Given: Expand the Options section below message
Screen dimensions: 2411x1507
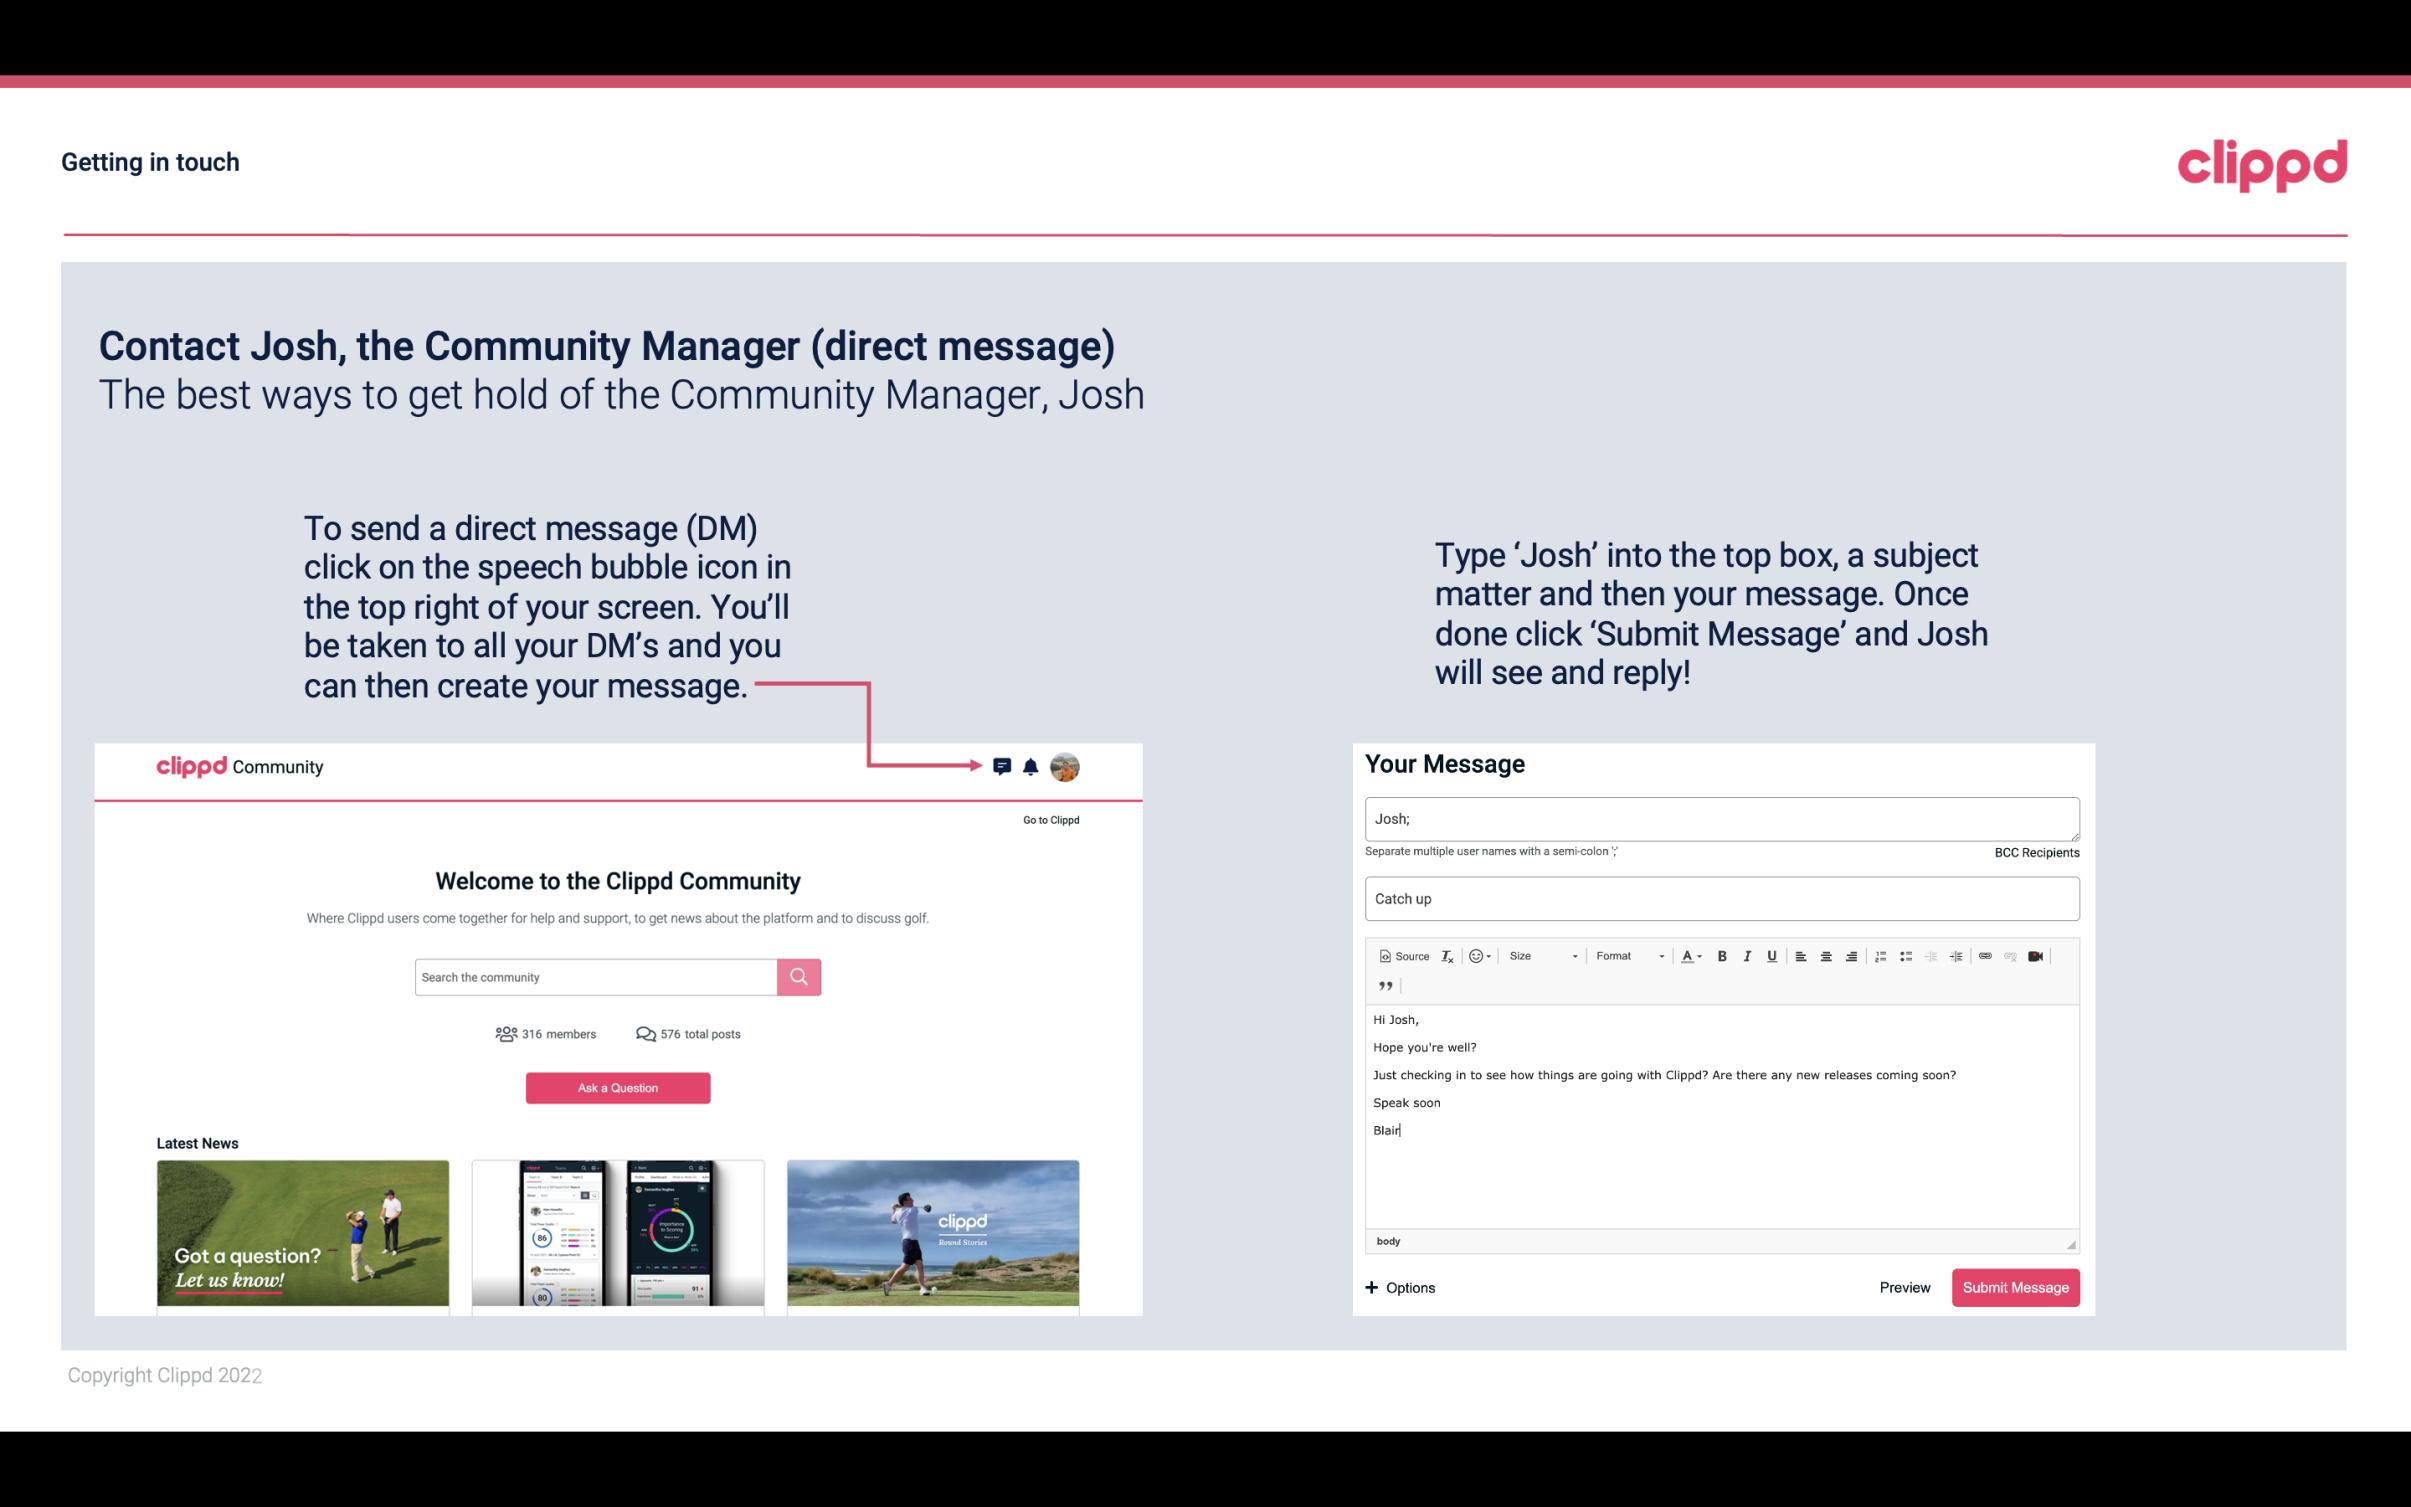Looking at the screenshot, I should coord(1399,1287).
